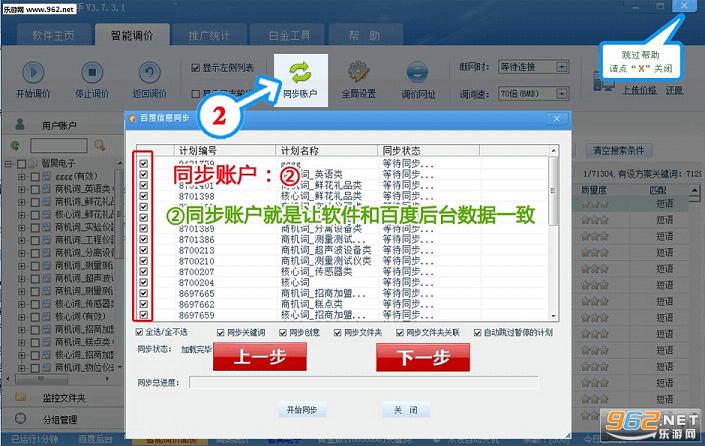This screenshot has width=705, height=446.
Task: Check the tree checkbox for 核心词(有效)
Action: [35, 317]
